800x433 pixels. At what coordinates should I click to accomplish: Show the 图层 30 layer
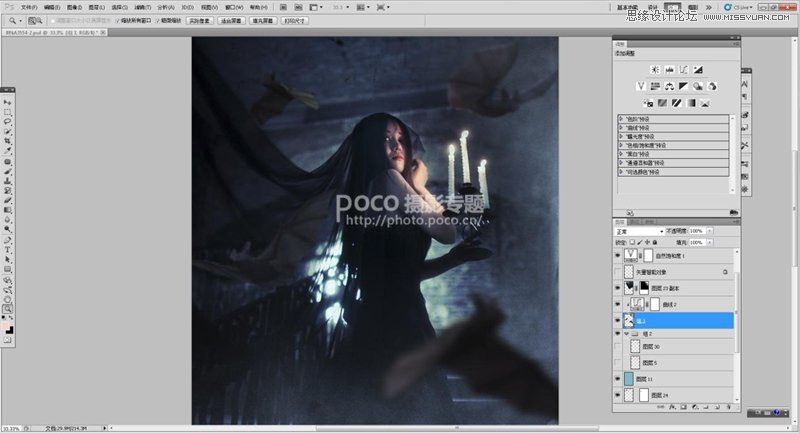(618, 347)
